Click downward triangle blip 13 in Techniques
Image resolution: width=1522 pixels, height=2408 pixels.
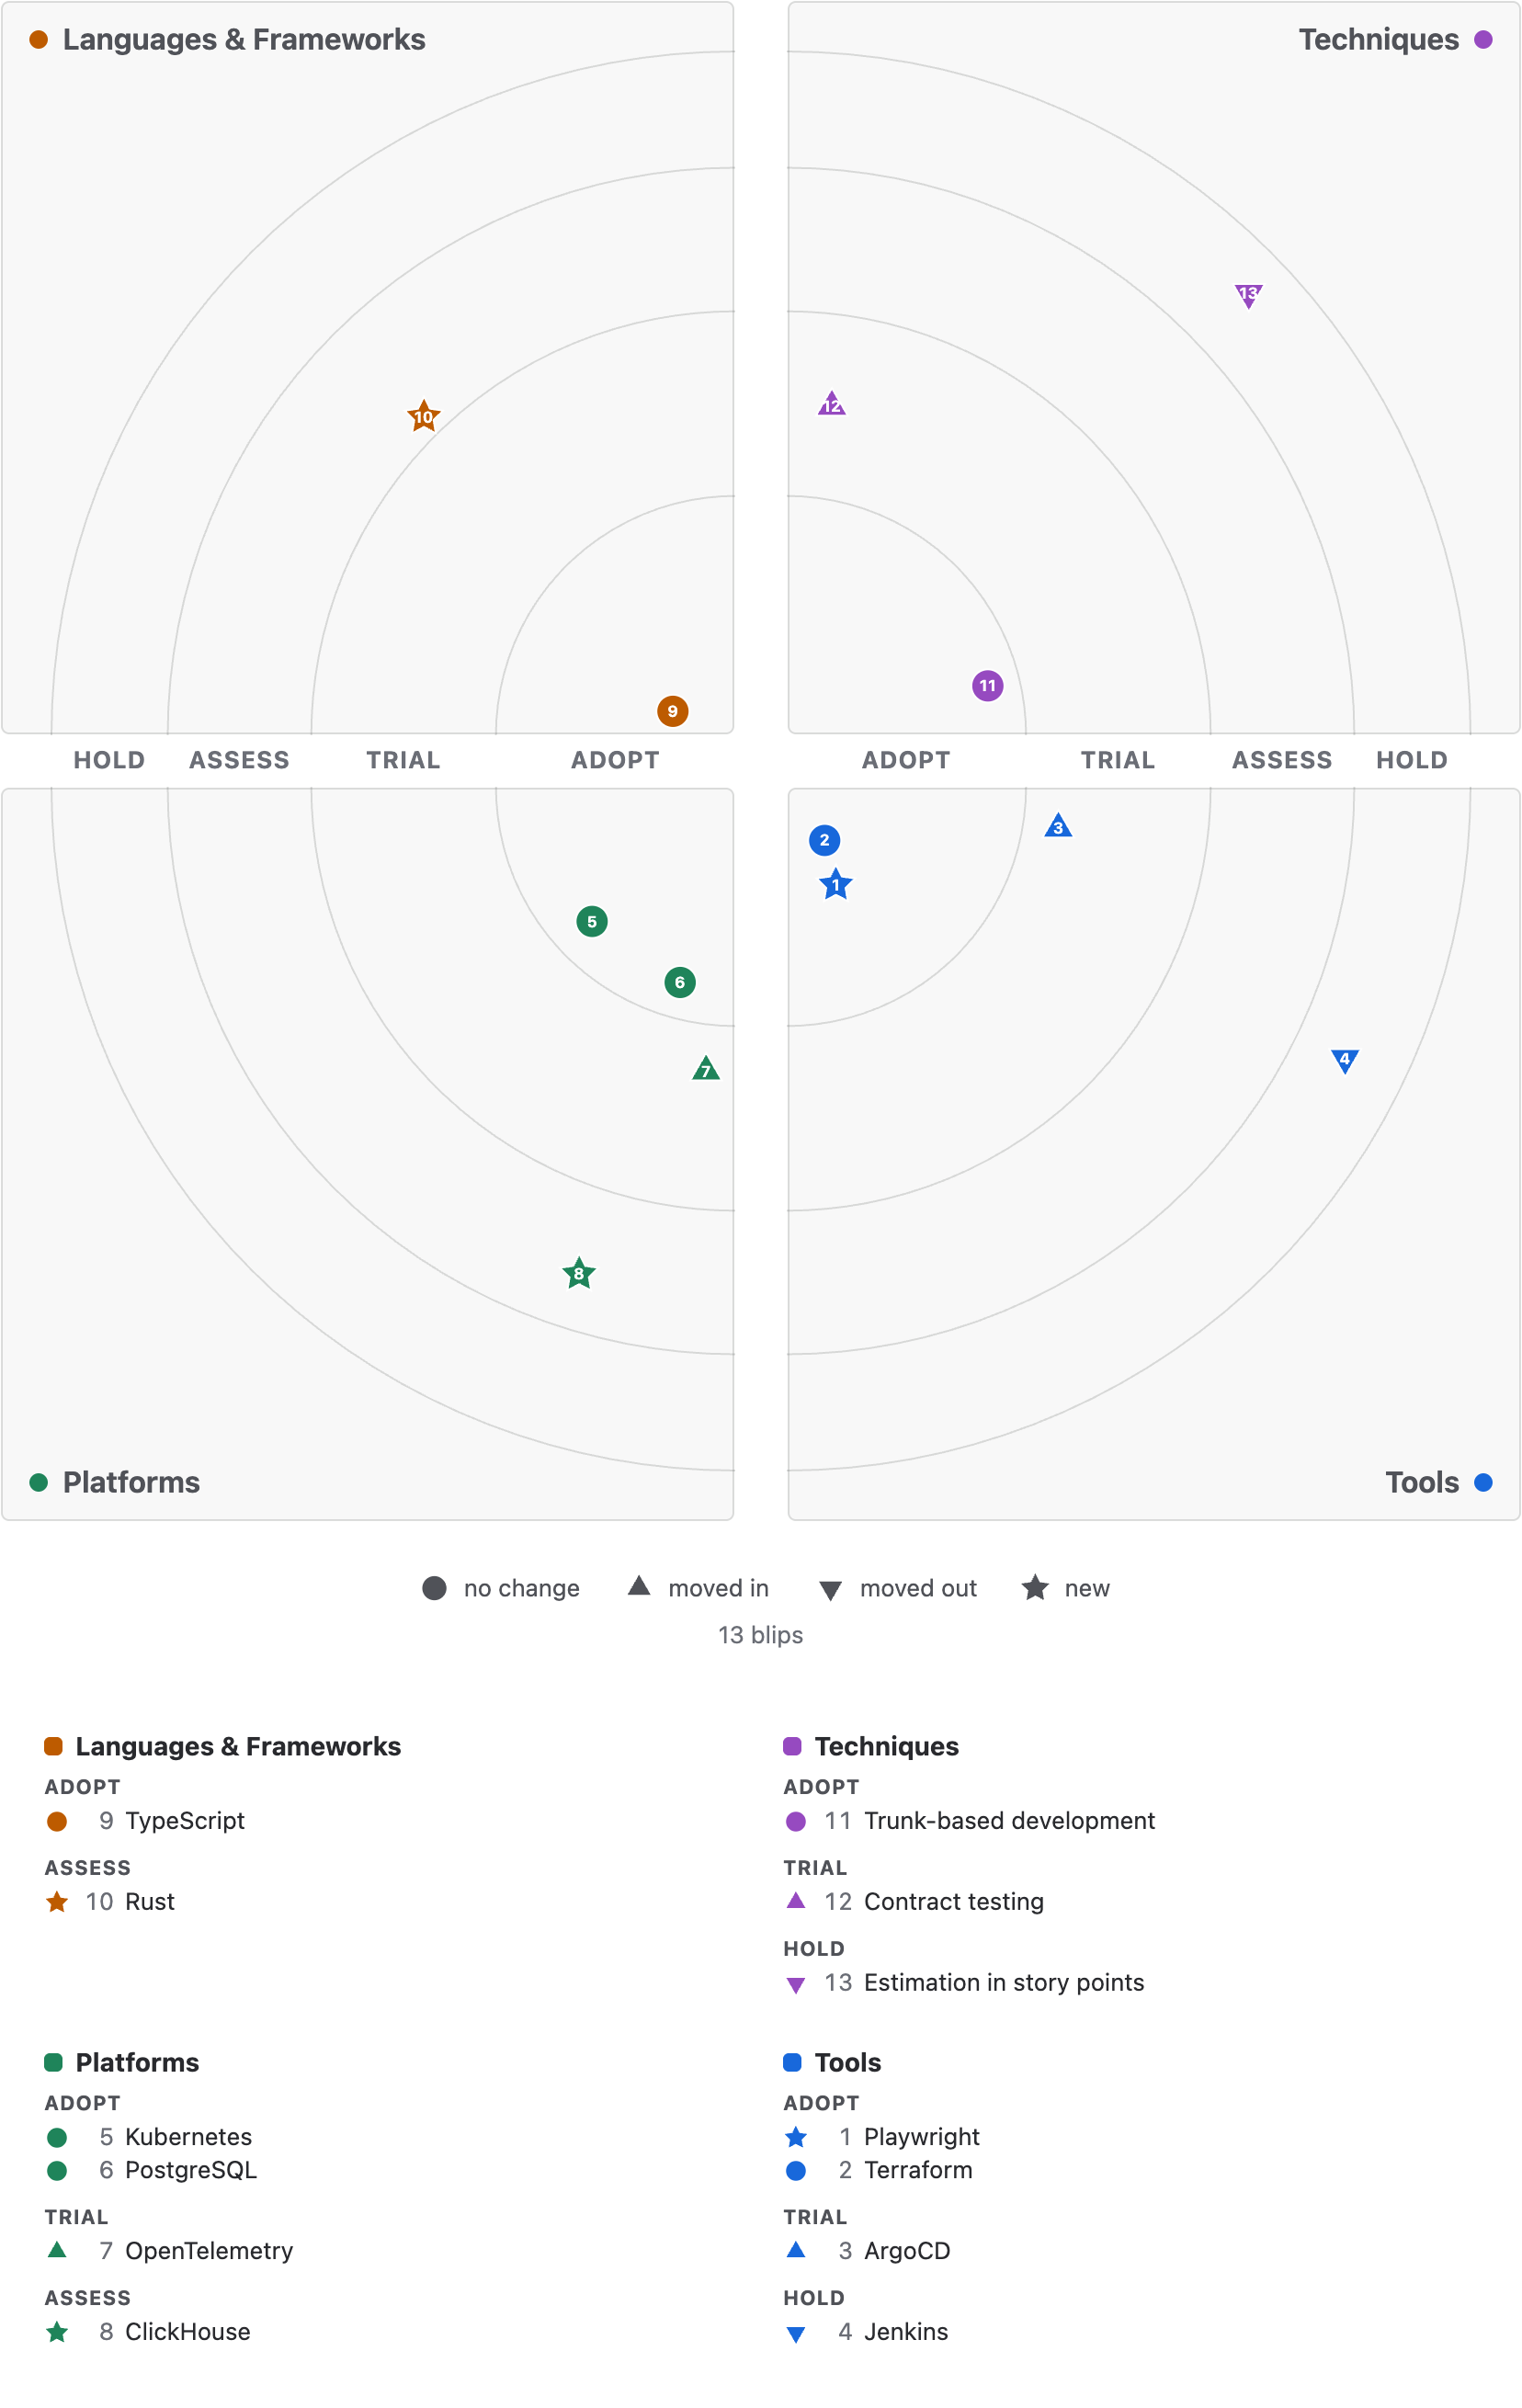click(x=1248, y=295)
